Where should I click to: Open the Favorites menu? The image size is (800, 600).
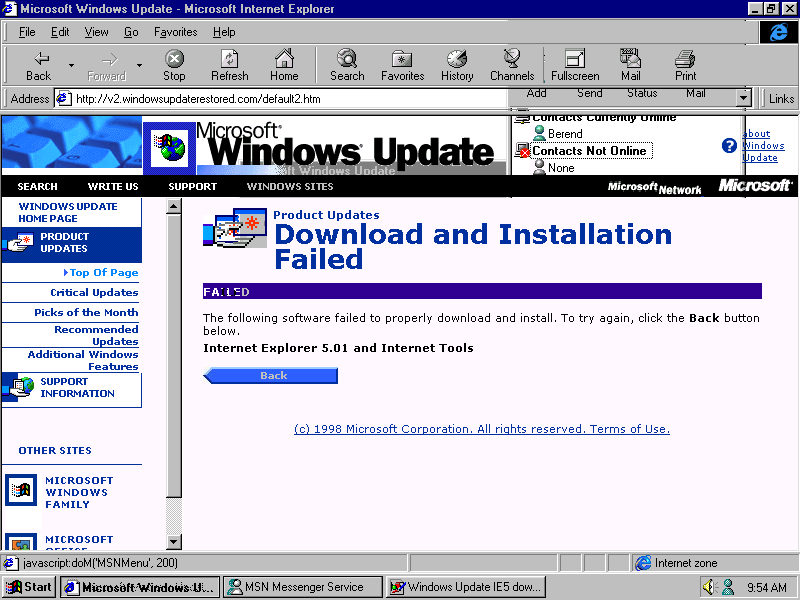click(x=175, y=32)
